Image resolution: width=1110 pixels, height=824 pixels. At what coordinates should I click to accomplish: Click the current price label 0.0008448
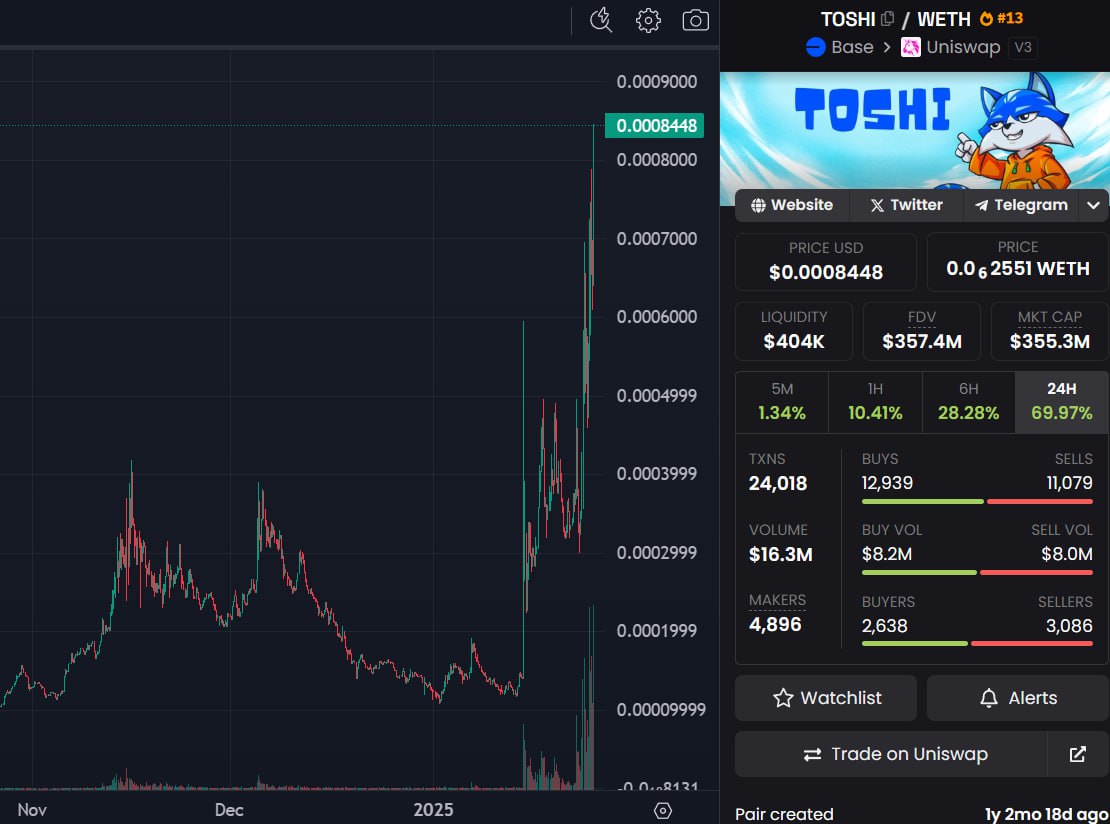[x=655, y=126]
